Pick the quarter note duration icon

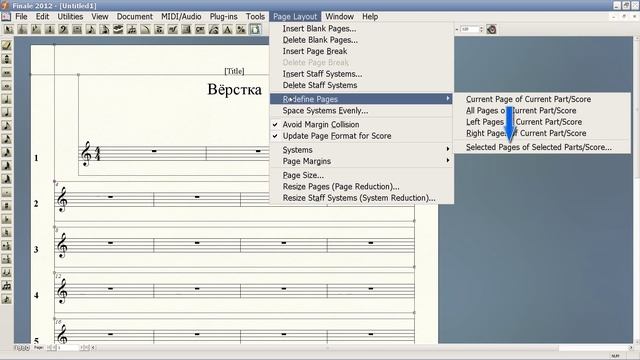[7, 112]
